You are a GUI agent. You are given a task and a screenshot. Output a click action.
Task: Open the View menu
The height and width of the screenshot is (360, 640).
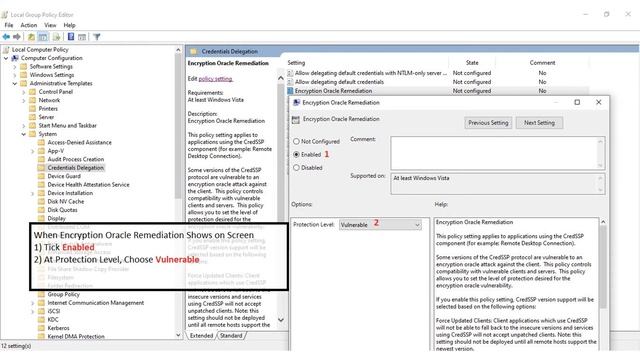point(50,25)
